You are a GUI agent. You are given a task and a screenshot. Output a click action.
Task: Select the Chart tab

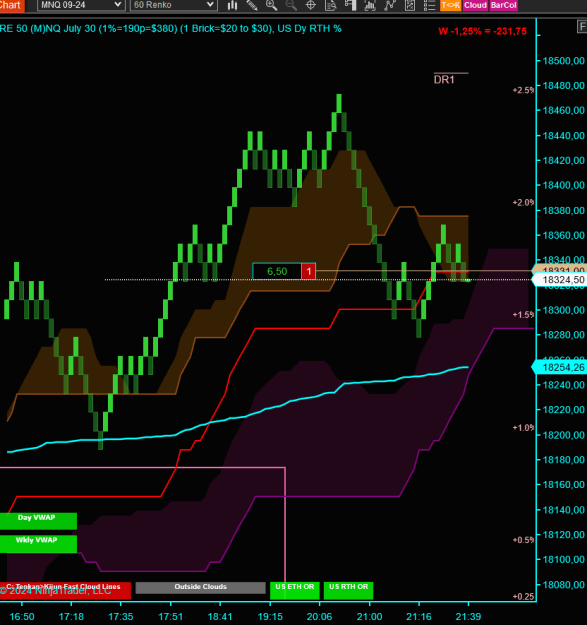point(11,5)
